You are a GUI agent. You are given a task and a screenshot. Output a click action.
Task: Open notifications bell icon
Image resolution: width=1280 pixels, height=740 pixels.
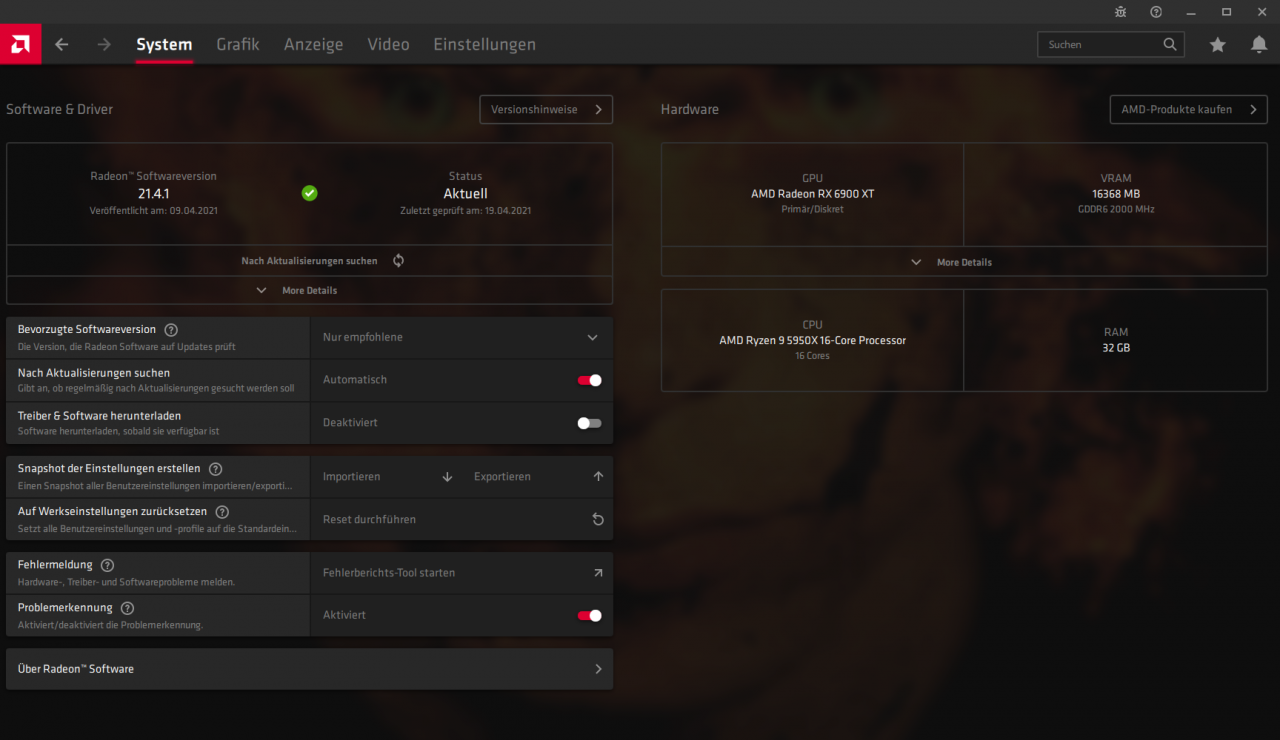pyautogui.click(x=1259, y=44)
